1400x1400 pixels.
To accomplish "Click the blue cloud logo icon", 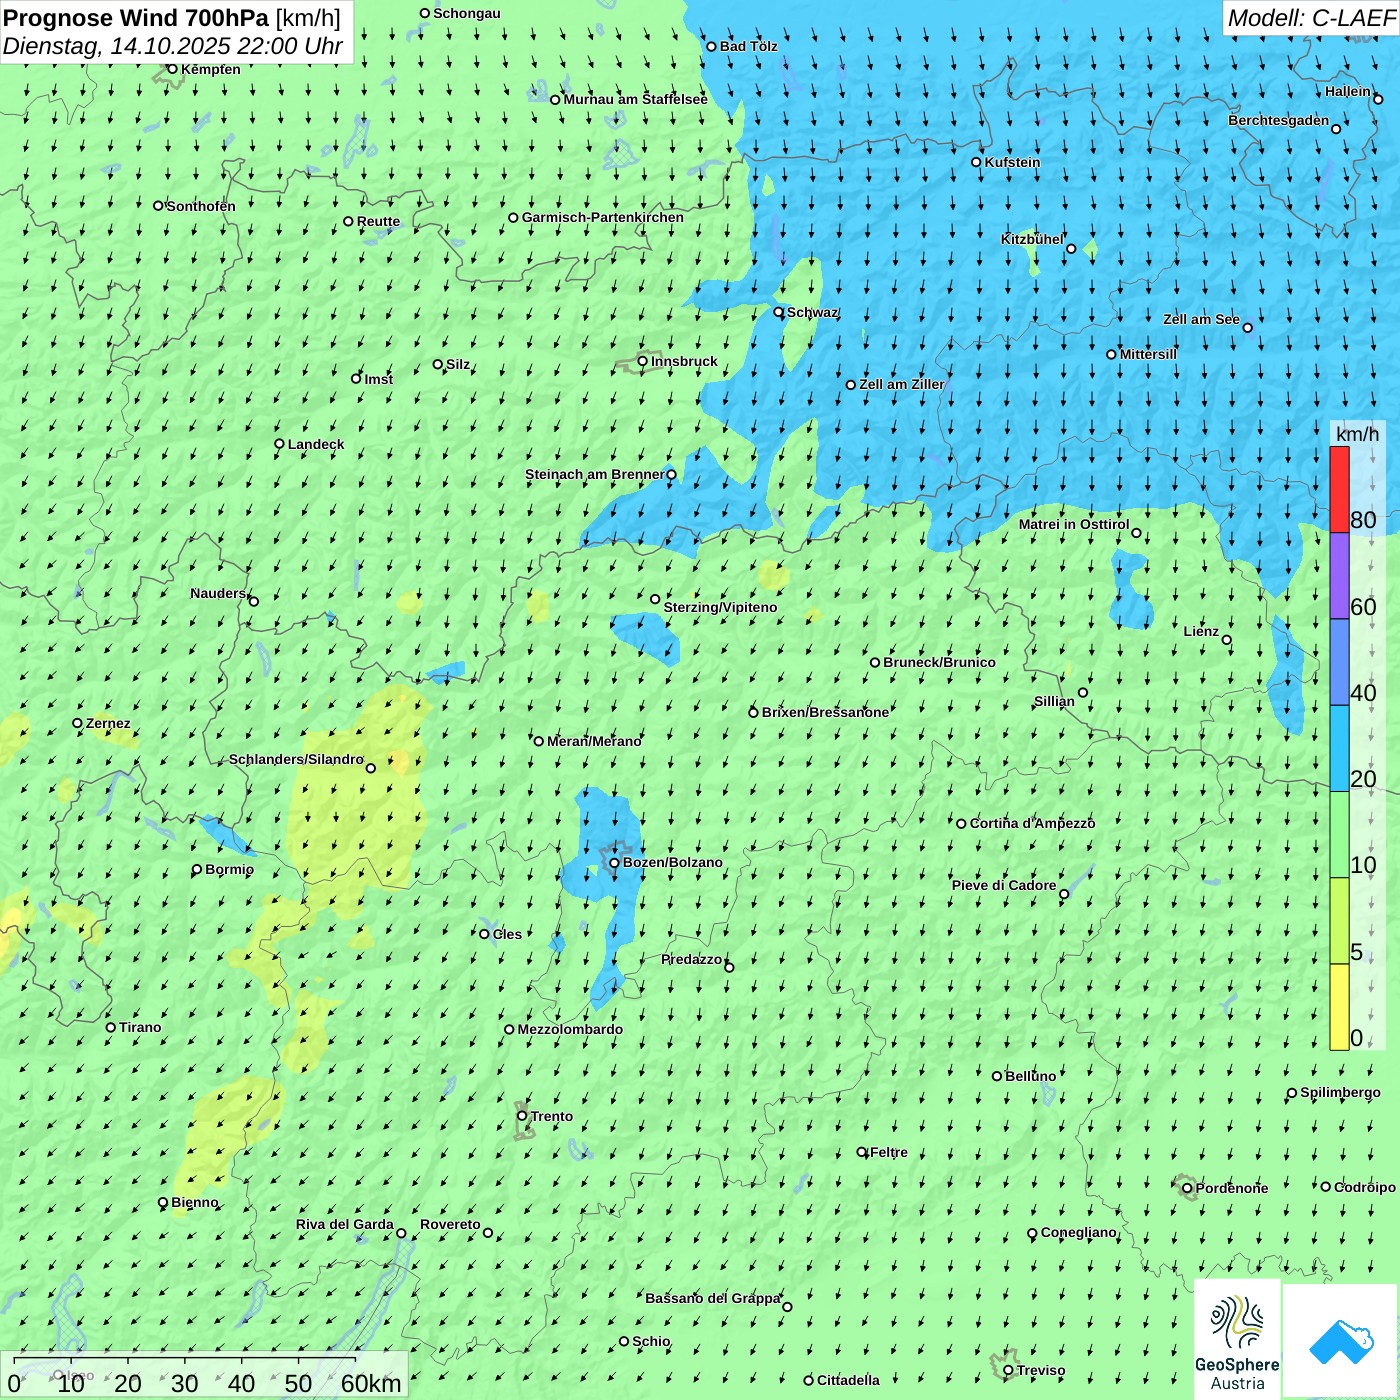I will point(1341,1340).
